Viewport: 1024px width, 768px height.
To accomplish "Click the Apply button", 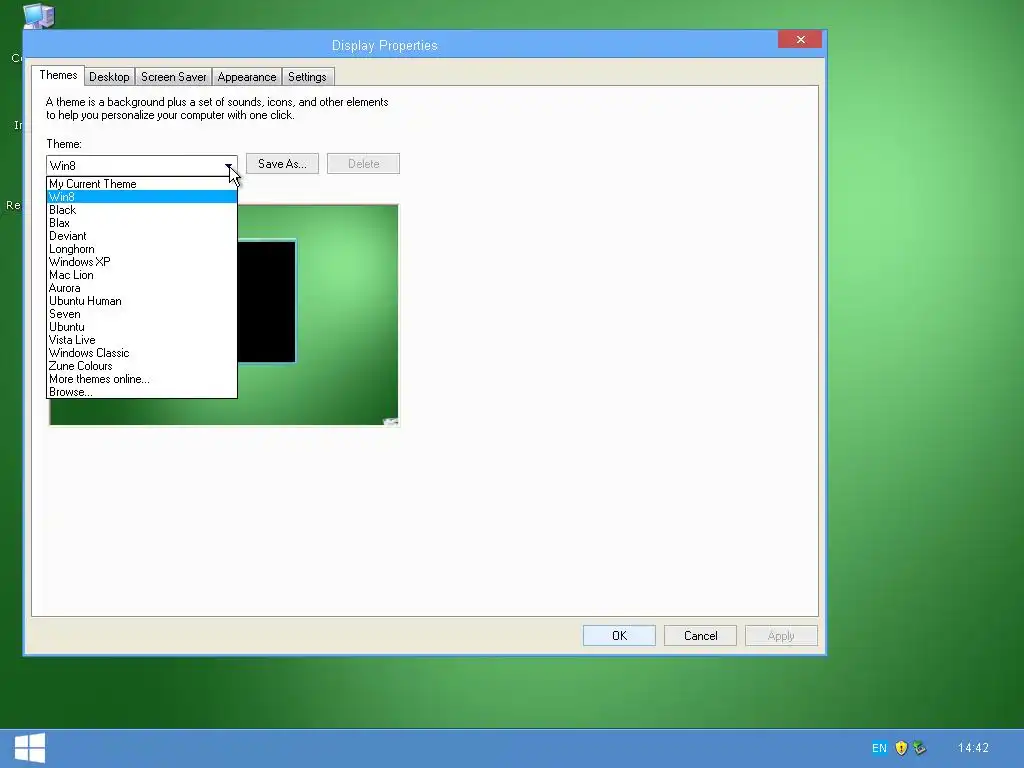I will (x=781, y=635).
